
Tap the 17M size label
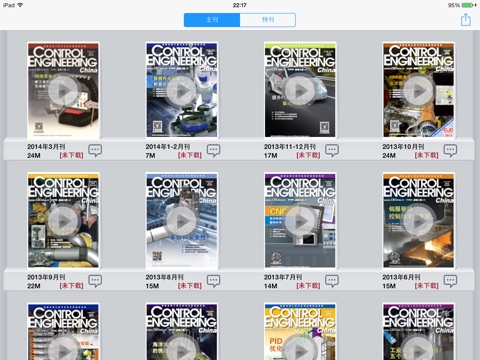pos(270,156)
